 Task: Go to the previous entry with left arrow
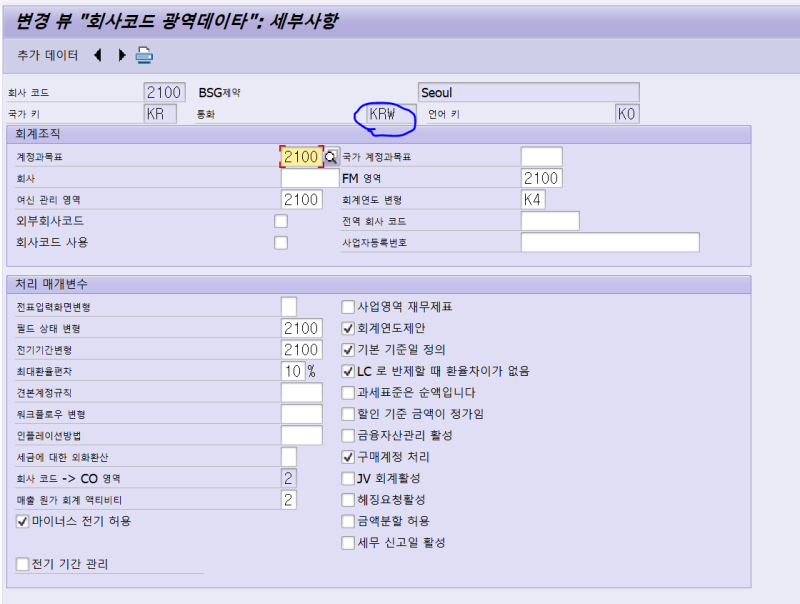[97, 57]
